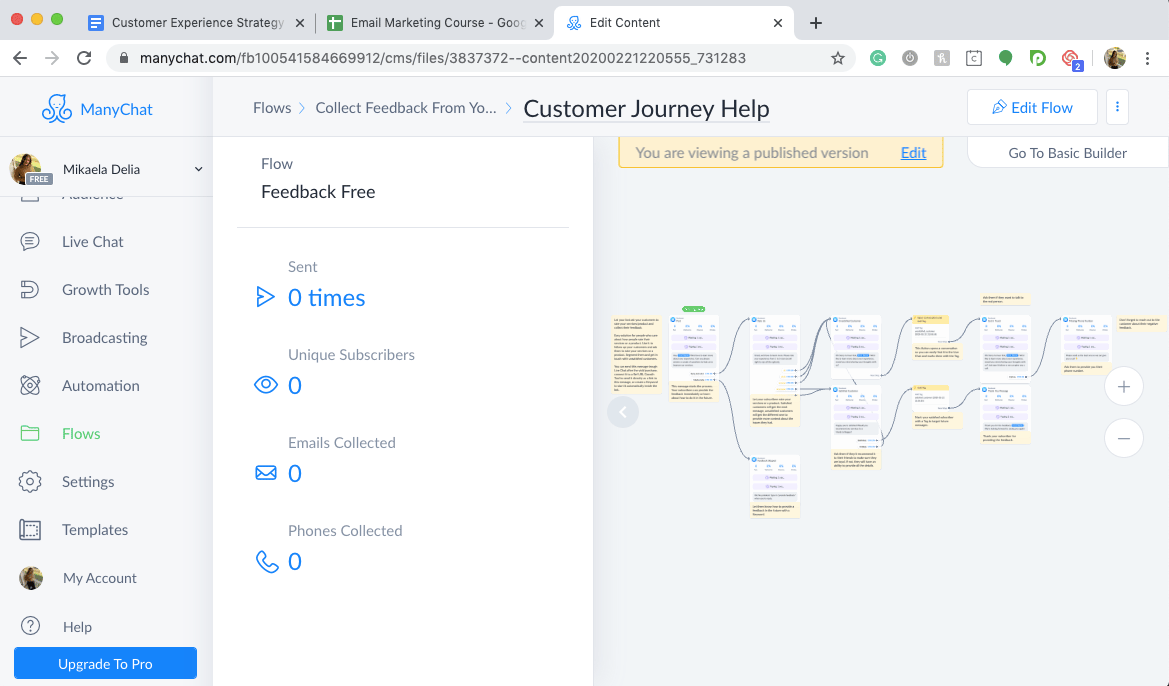
Task: Open Growth Tools section
Action: 105,289
